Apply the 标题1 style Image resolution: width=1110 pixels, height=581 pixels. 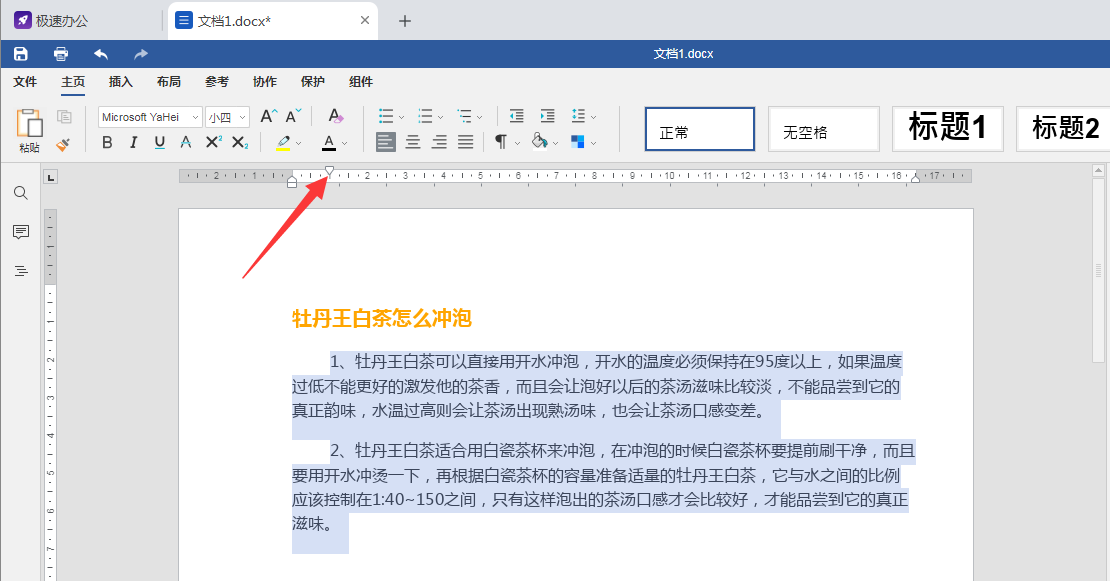pyautogui.click(x=947, y=129)
